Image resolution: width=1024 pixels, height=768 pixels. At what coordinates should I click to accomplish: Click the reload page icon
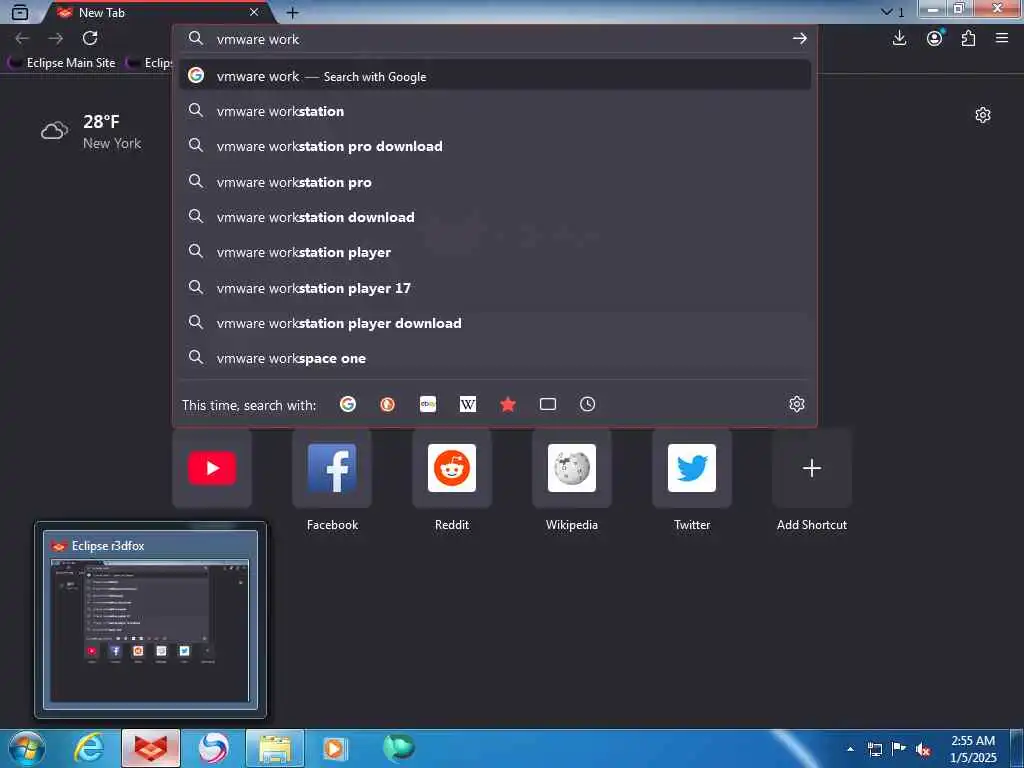(90, 39)
